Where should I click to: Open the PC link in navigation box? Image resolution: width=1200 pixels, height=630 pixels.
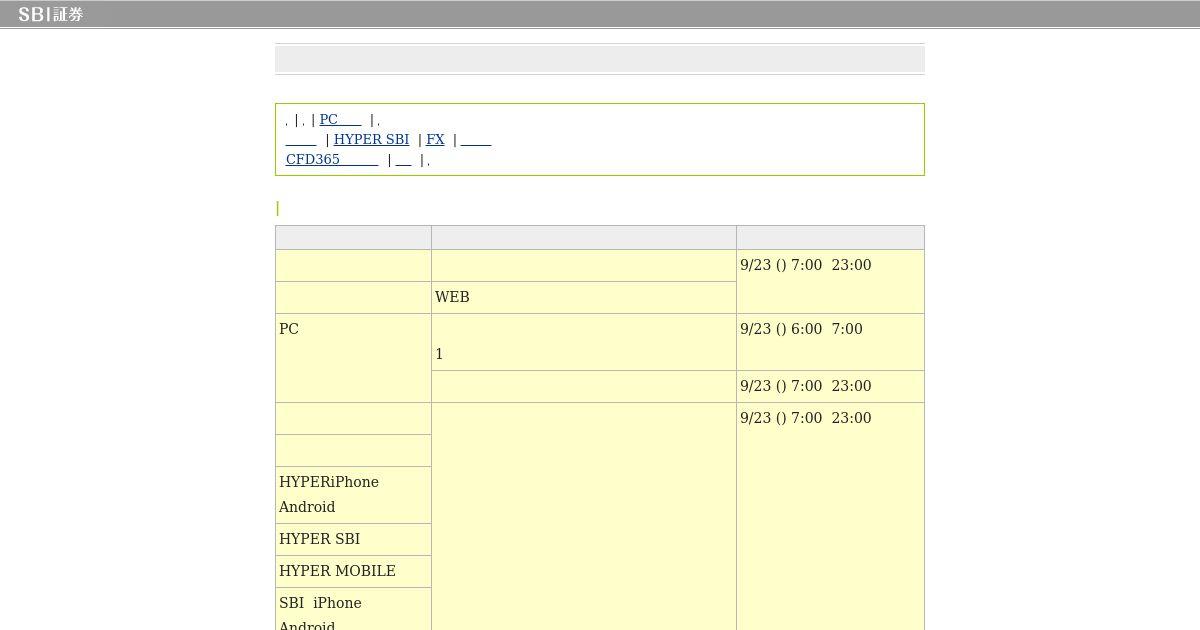click(340, 119)
